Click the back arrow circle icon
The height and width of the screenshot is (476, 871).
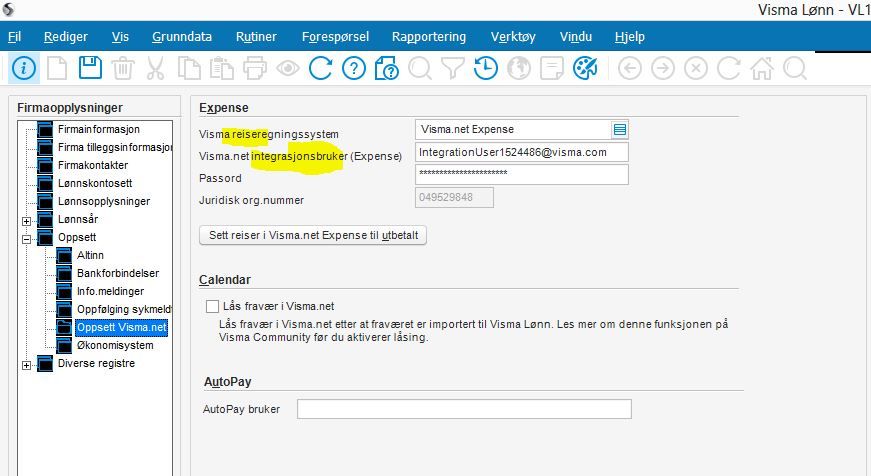[x=629, y=68]
